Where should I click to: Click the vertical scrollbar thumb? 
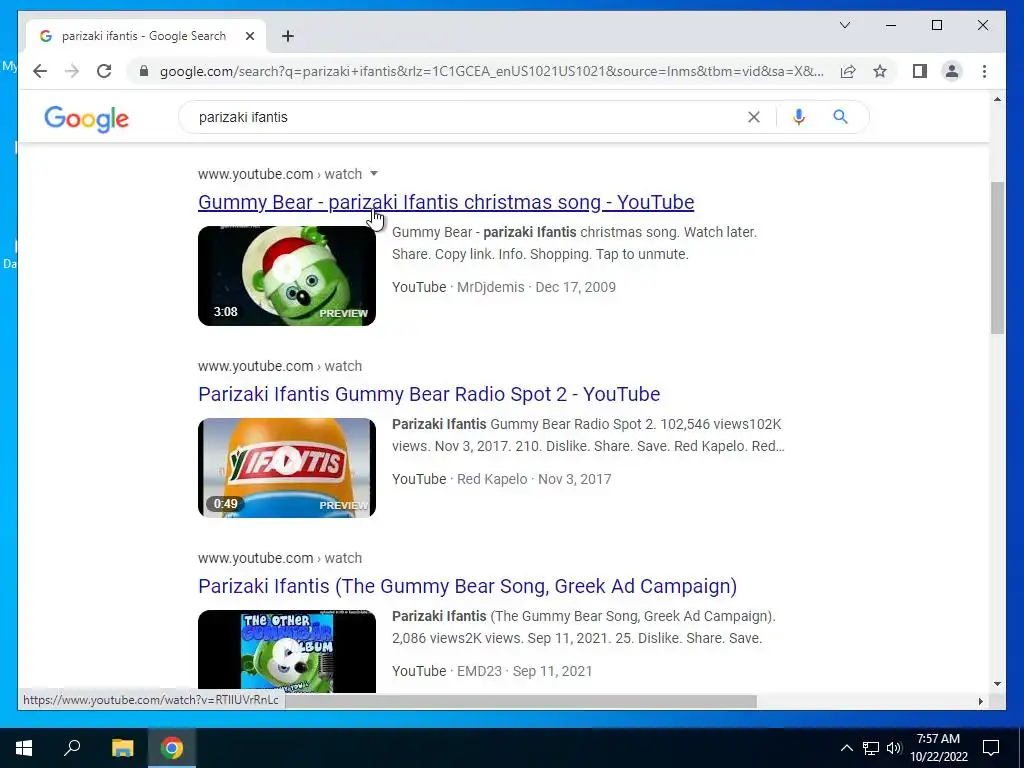pyautogui.click(x=997, y=258)
